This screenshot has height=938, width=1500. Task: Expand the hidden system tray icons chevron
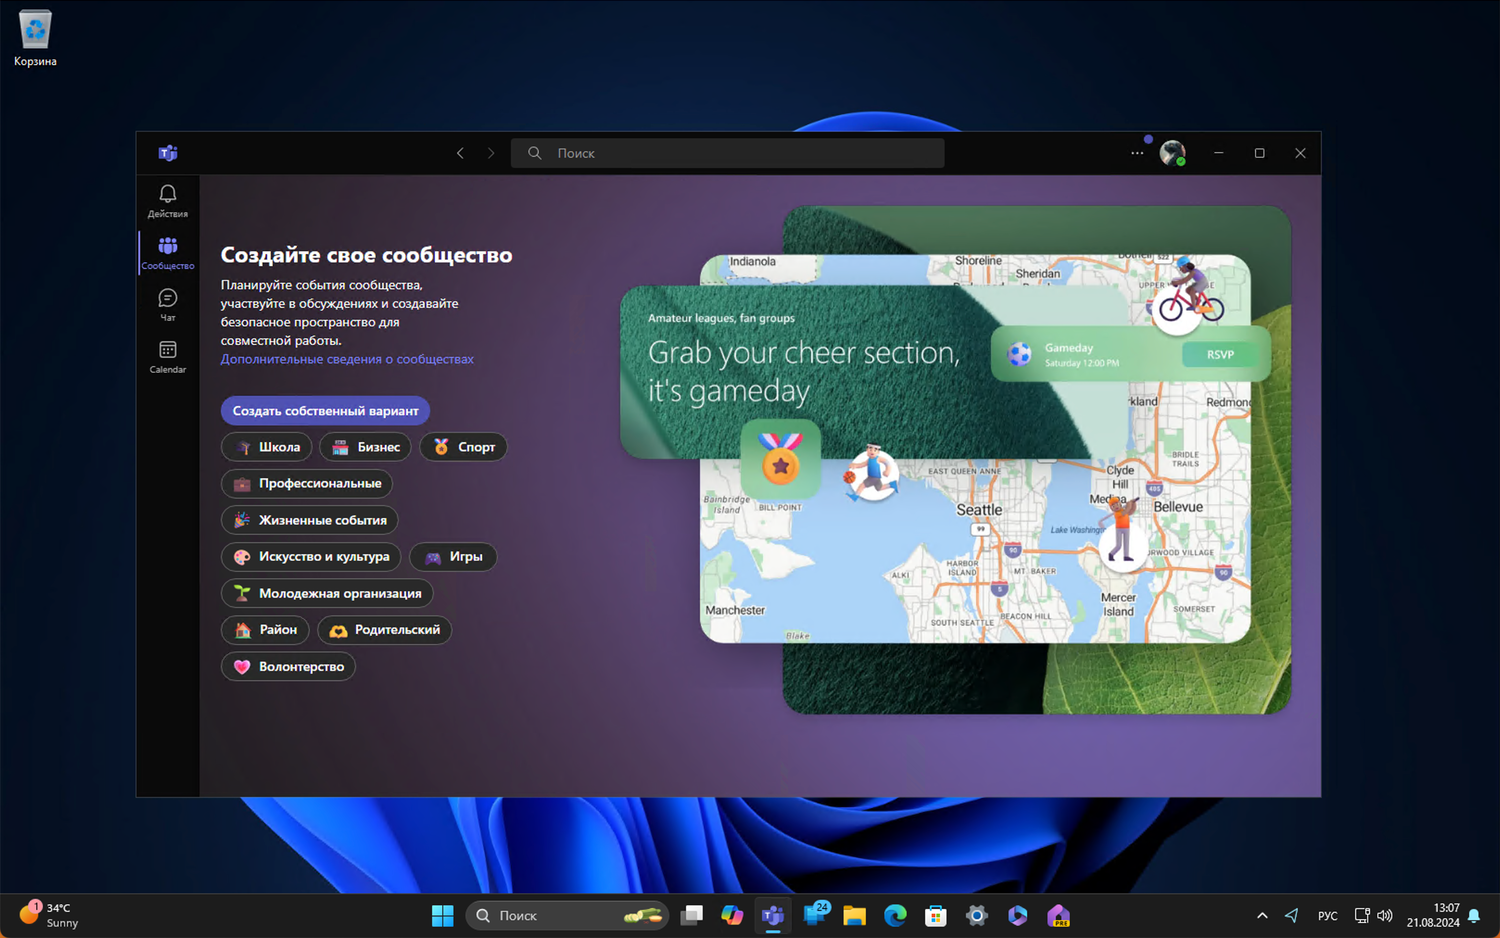pos(1262,916)
